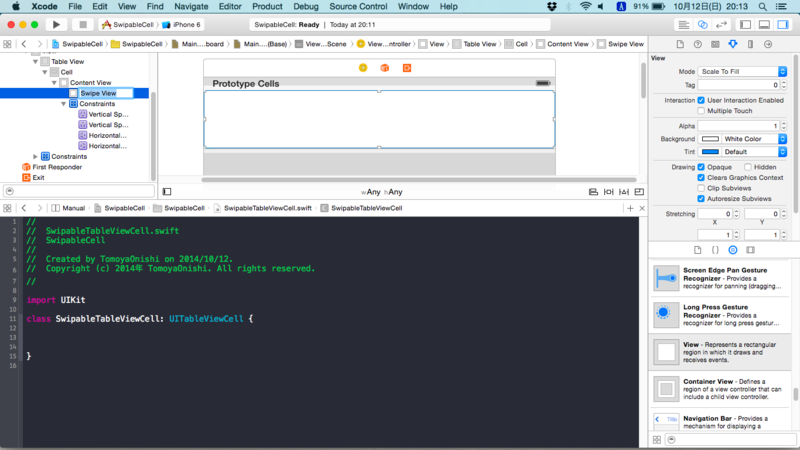Collapse the Content View outline row
Viewport: 800px width, 450px height.
54,83
